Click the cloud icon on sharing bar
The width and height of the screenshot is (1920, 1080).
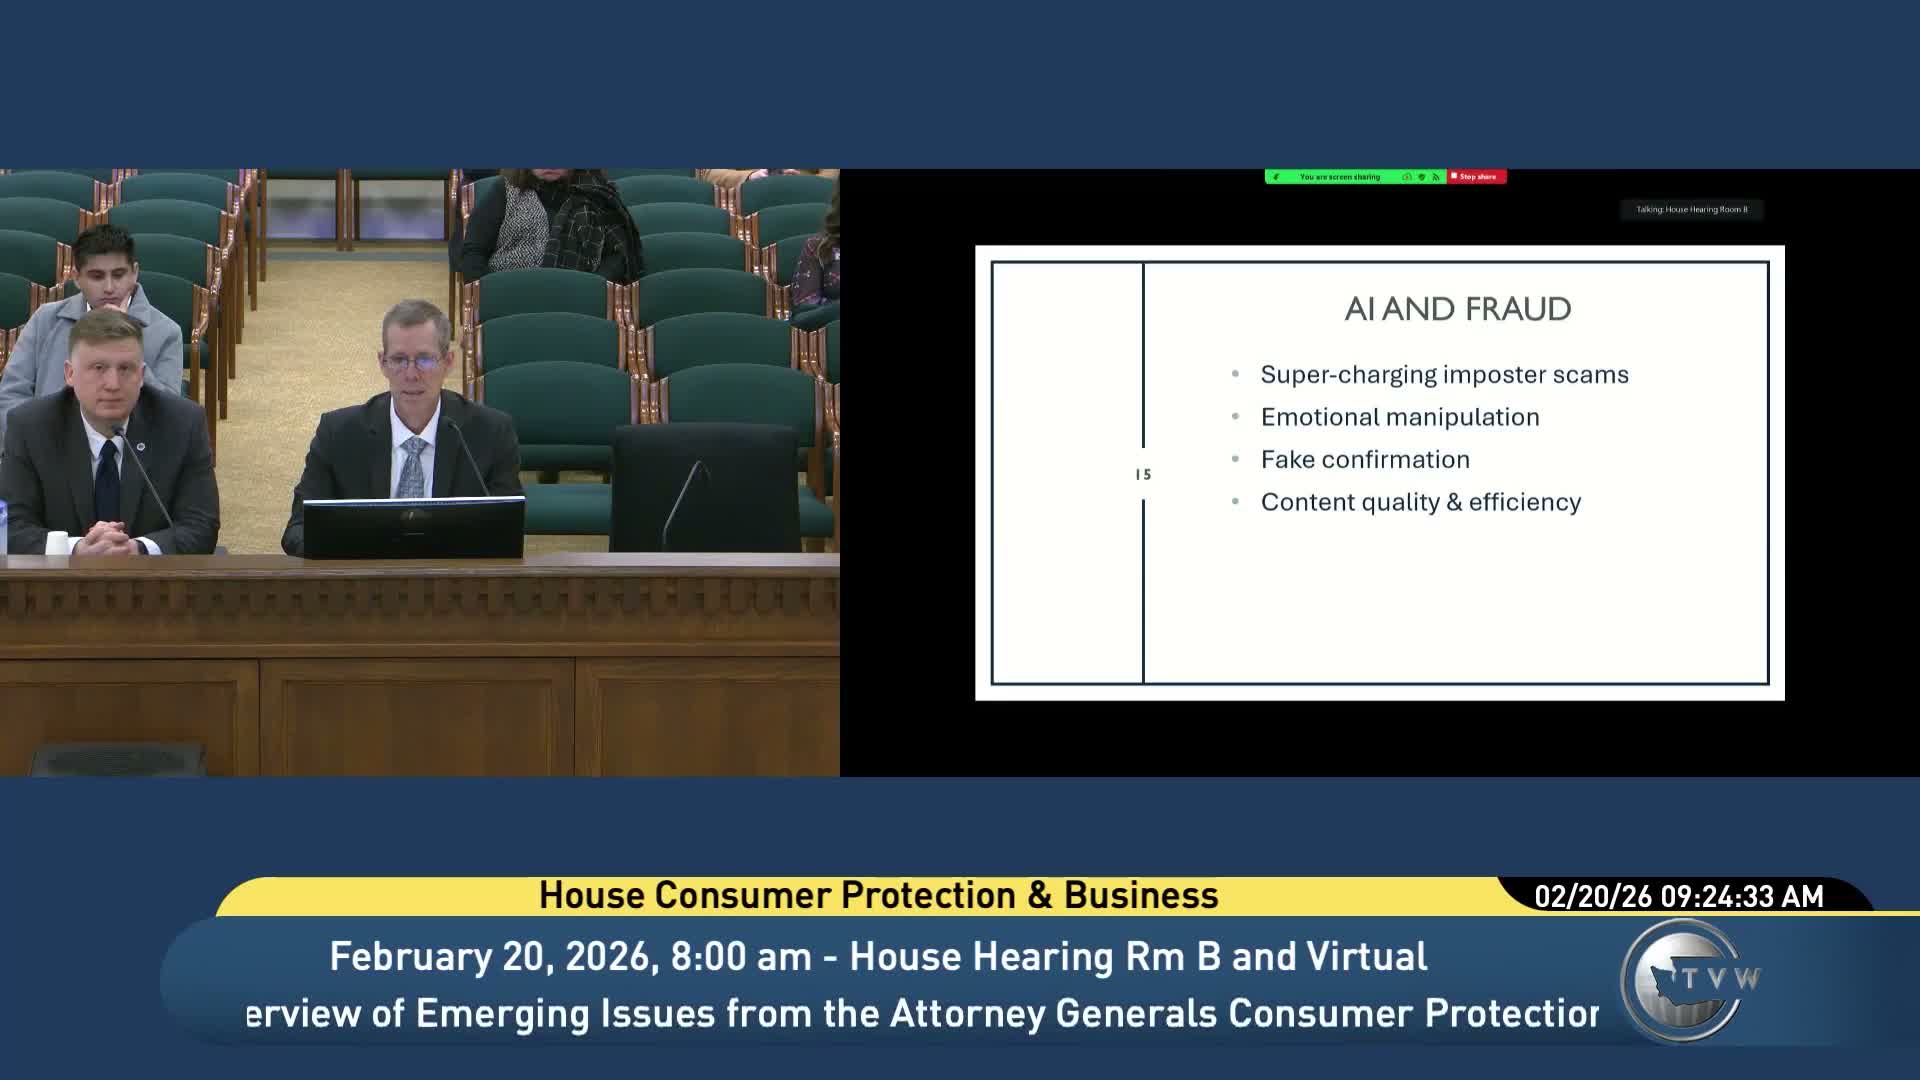[x=1406, y=177]
